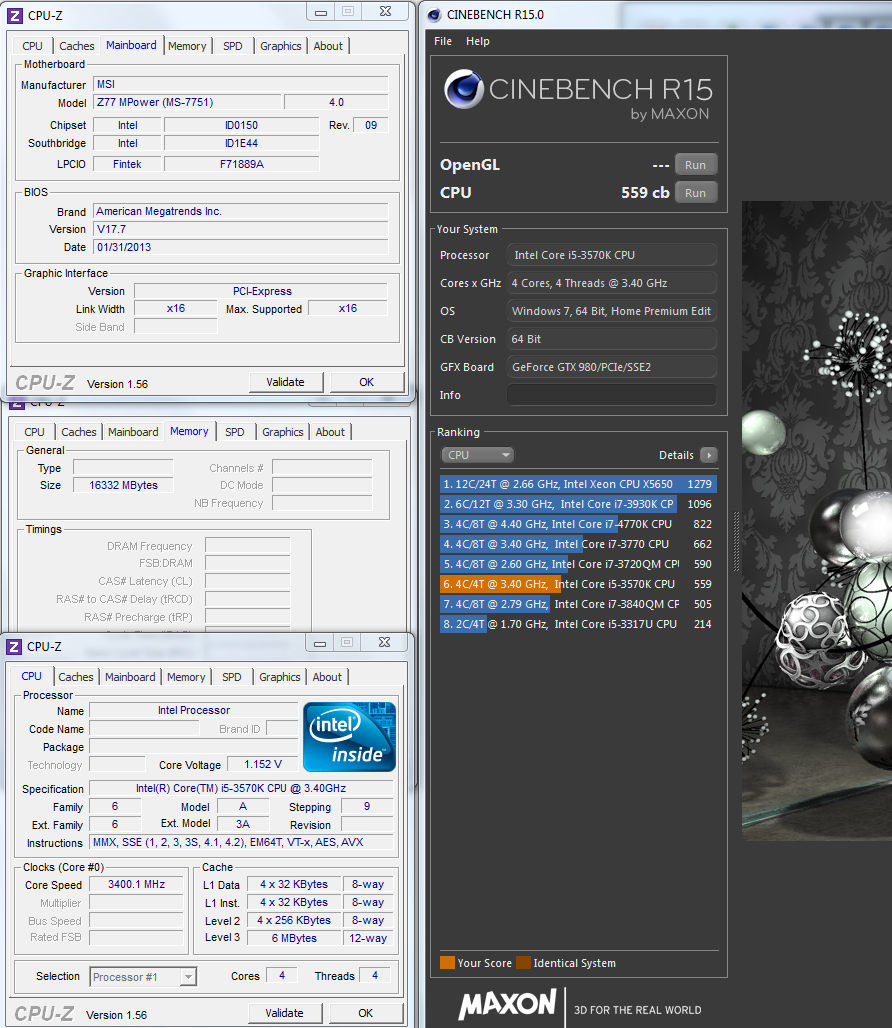Open the Processor #1 selection dropdown

coord(143,977)
